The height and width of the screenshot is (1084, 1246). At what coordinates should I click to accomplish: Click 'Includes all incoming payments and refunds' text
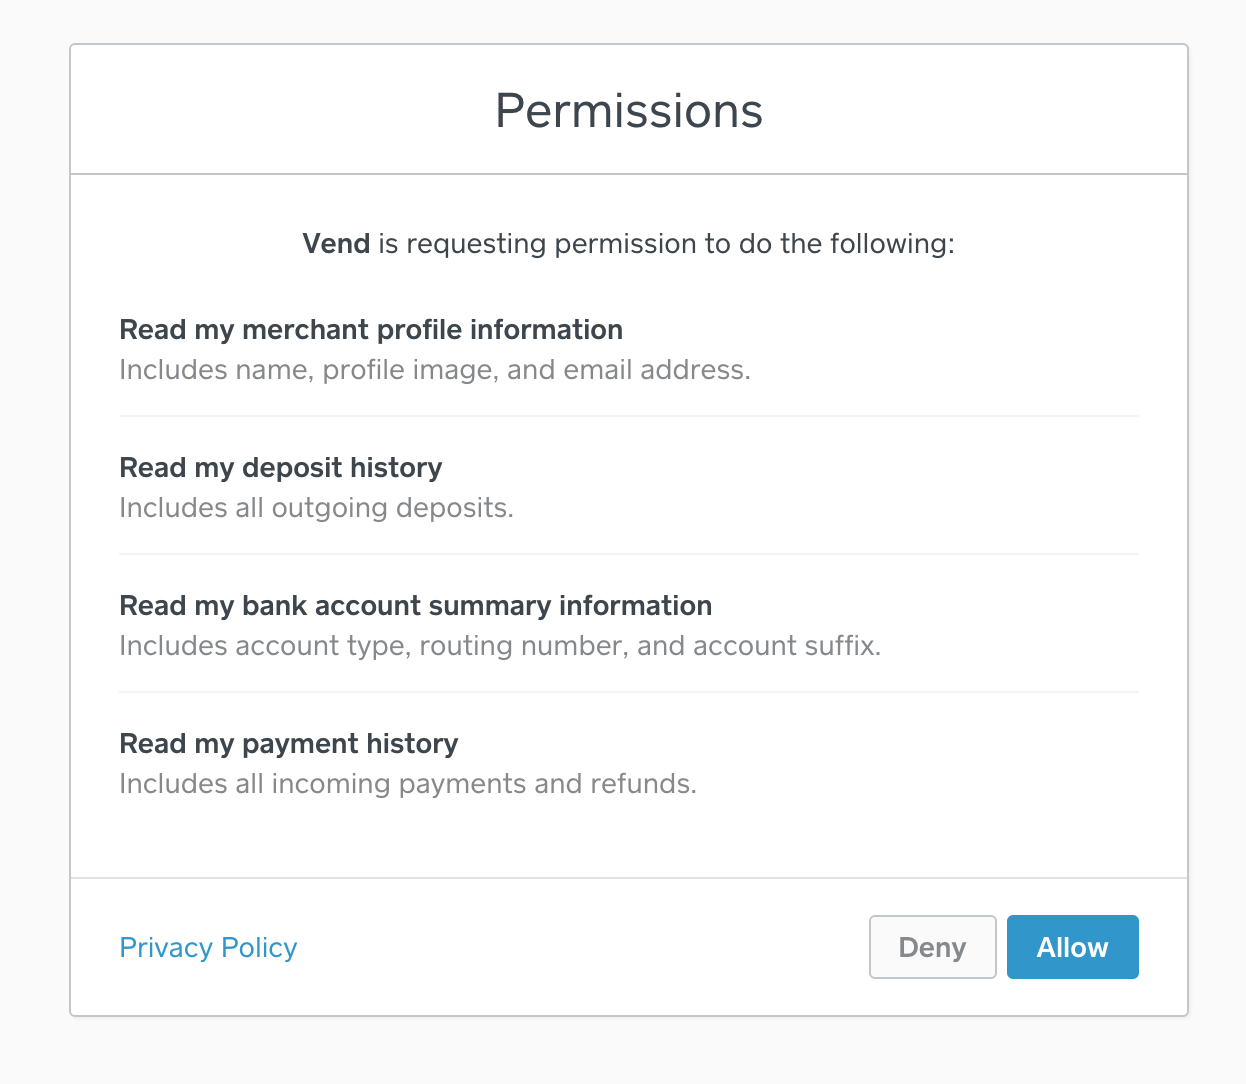coord(408,784)
